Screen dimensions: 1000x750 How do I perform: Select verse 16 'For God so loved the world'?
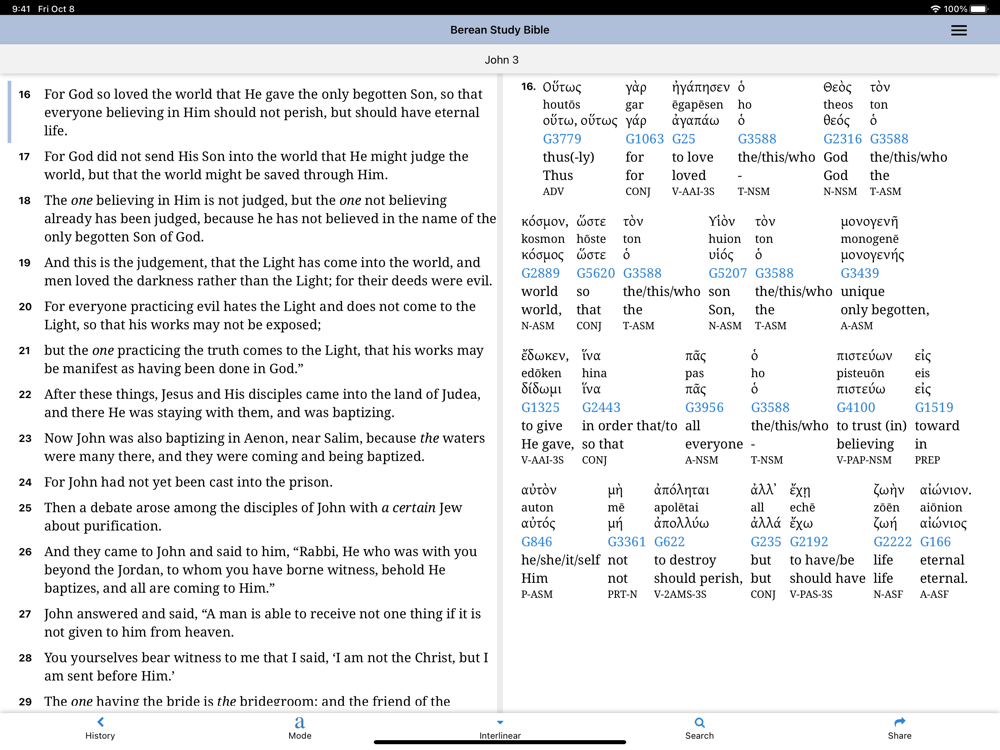point(263,112)
